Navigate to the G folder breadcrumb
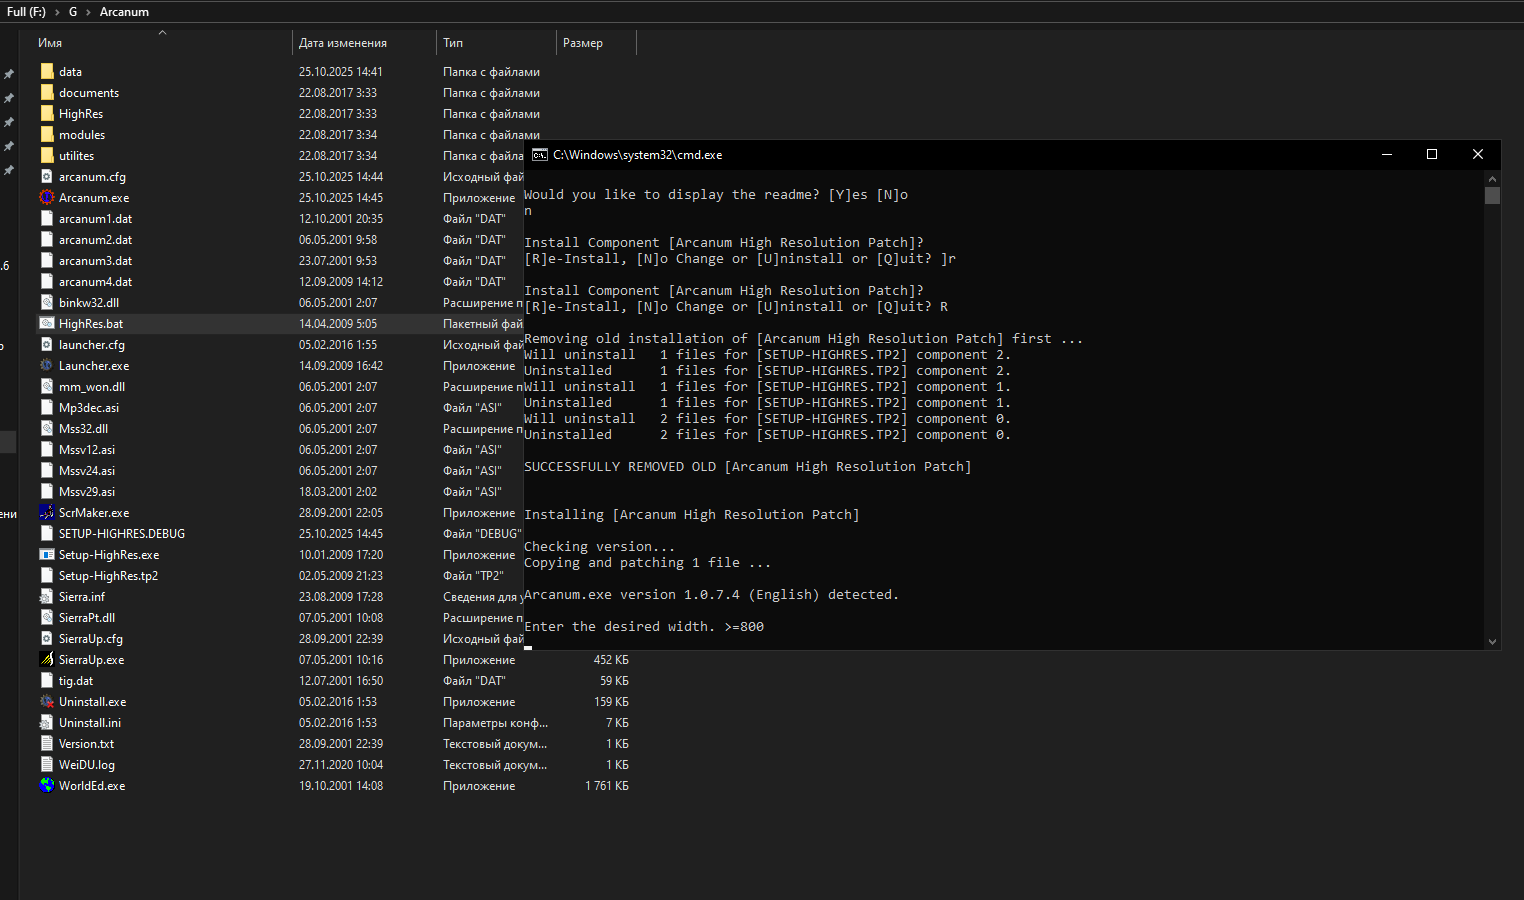The image size is (1524, 900). pyautogui.click(x=73, y=12)
